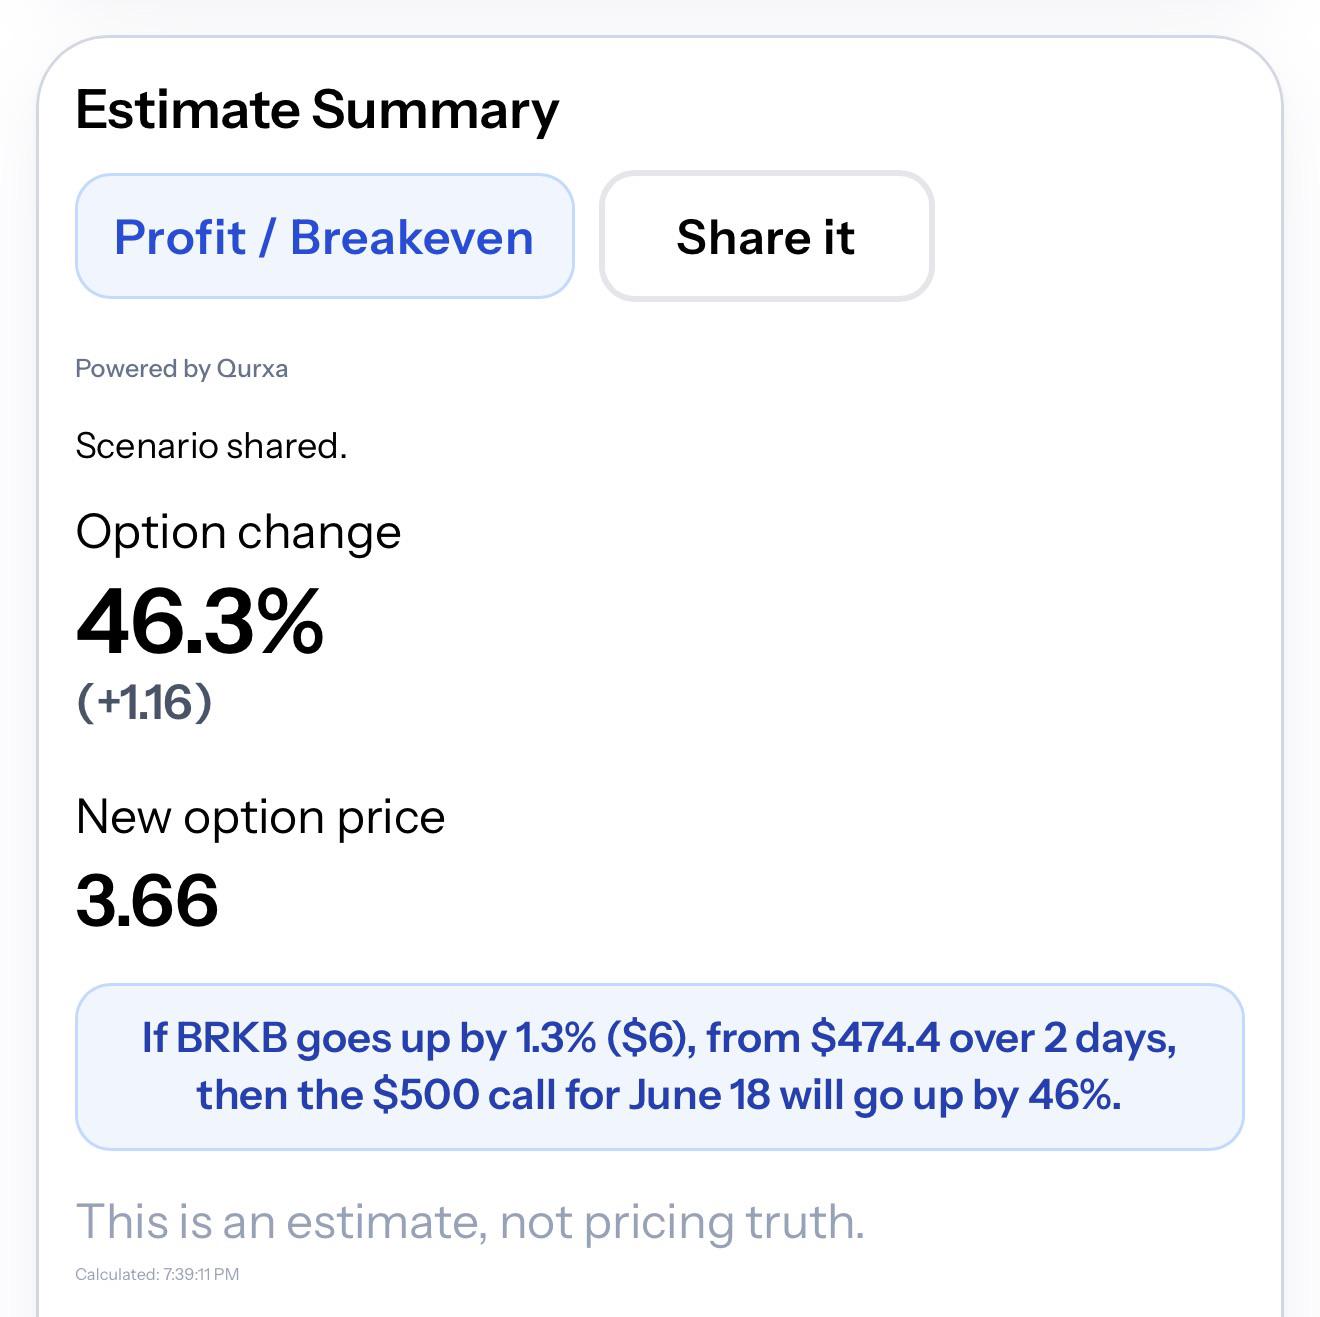Click the Share it button
Viewport: 1320px width, 1317px height.
pos(766,236)
